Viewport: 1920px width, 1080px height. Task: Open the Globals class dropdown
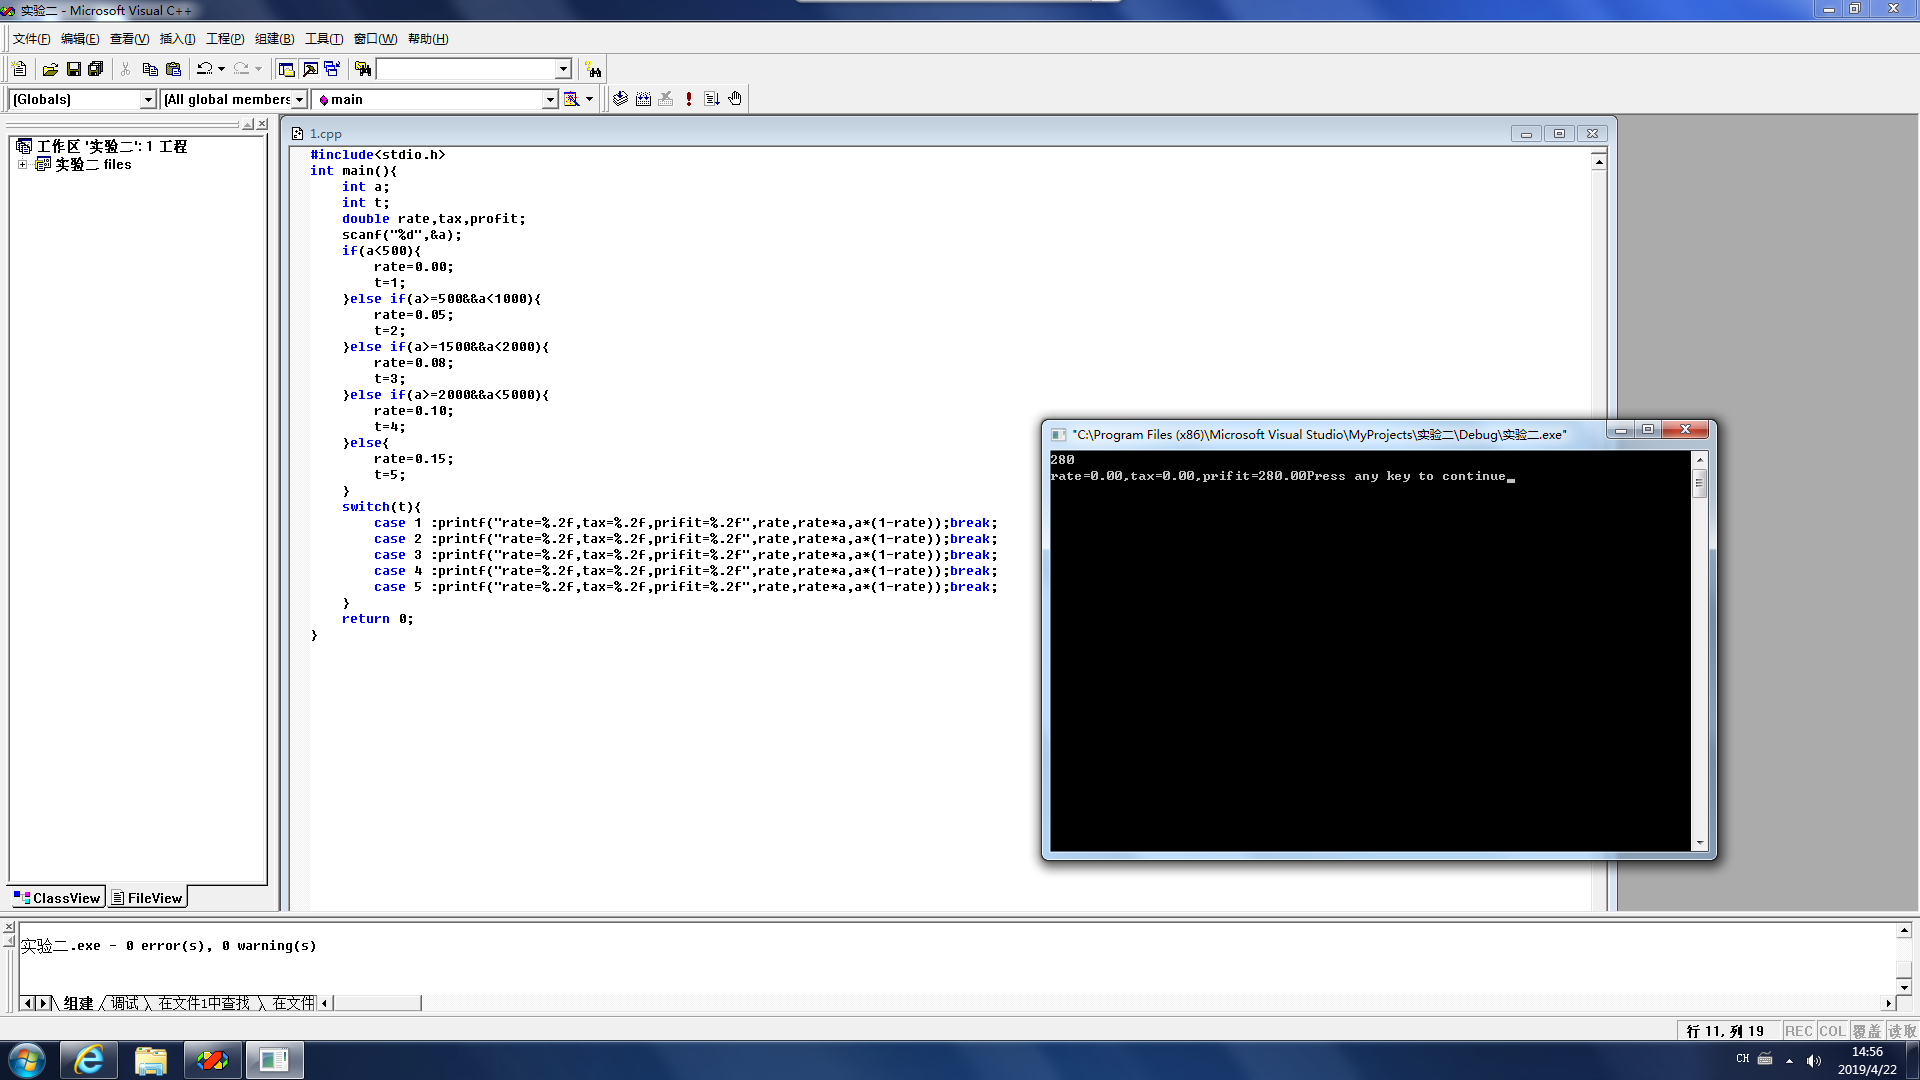[148, 99]
